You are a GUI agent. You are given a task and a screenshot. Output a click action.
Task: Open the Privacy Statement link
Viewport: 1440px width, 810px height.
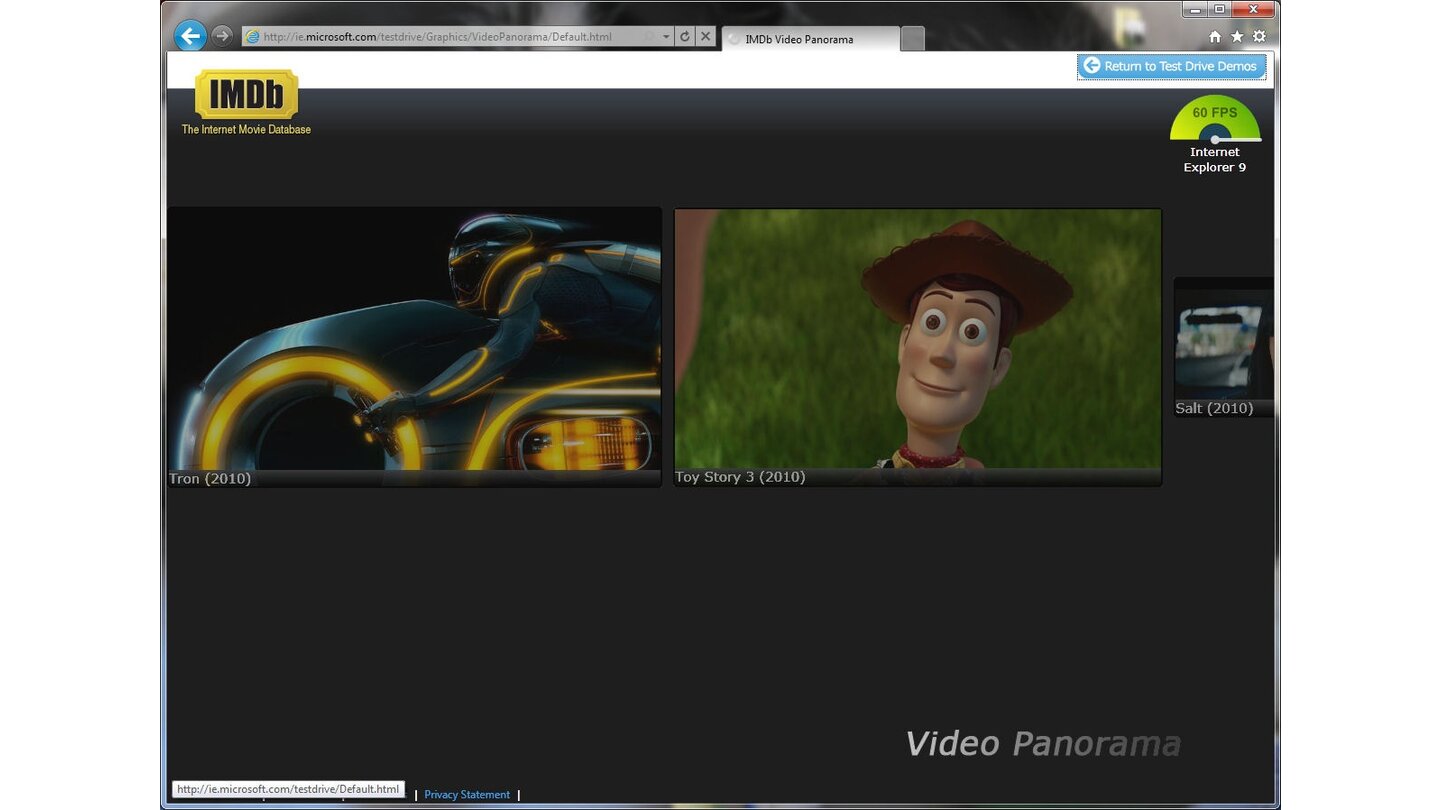[467, 795]
